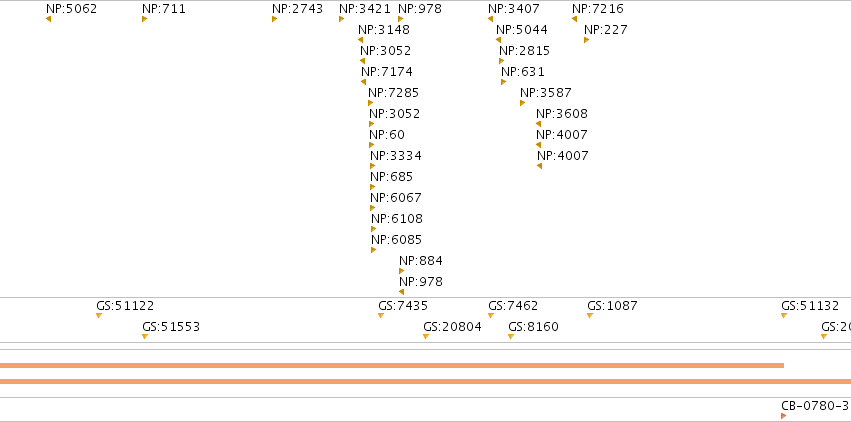This screenshot has height=422, width=851.
Task: Click the NP:7174 feature marker
Action: point(363,82)
